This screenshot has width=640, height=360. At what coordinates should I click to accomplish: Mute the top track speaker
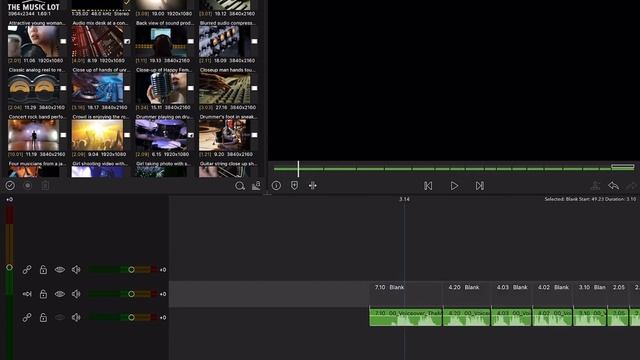pyautogui.click(x=76, y=270)
